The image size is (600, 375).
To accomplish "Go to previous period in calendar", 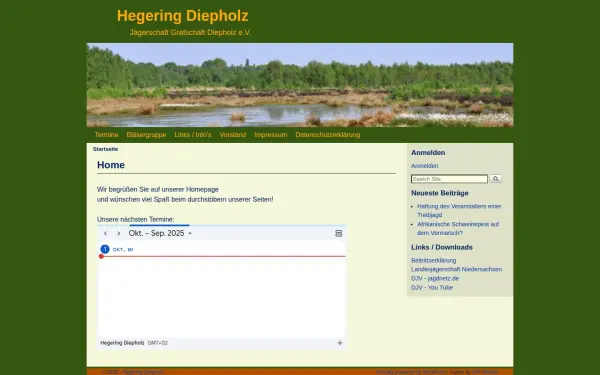I will [105, 233].
